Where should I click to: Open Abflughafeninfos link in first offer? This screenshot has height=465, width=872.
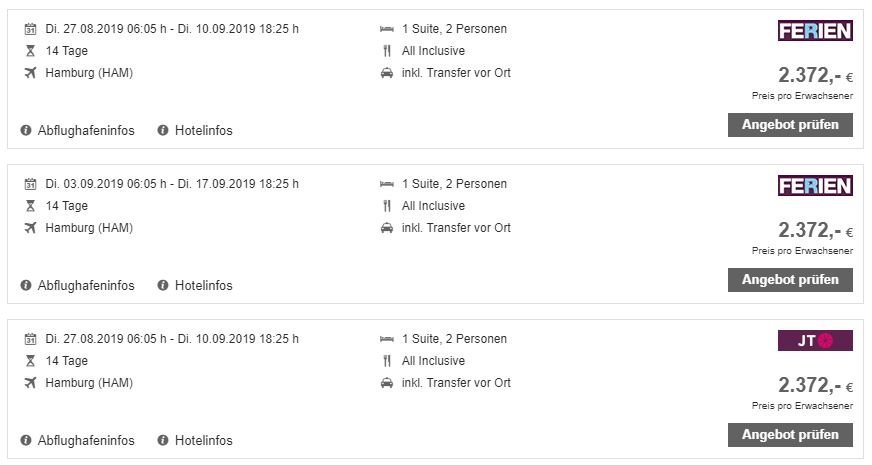[x=86, y=130]
